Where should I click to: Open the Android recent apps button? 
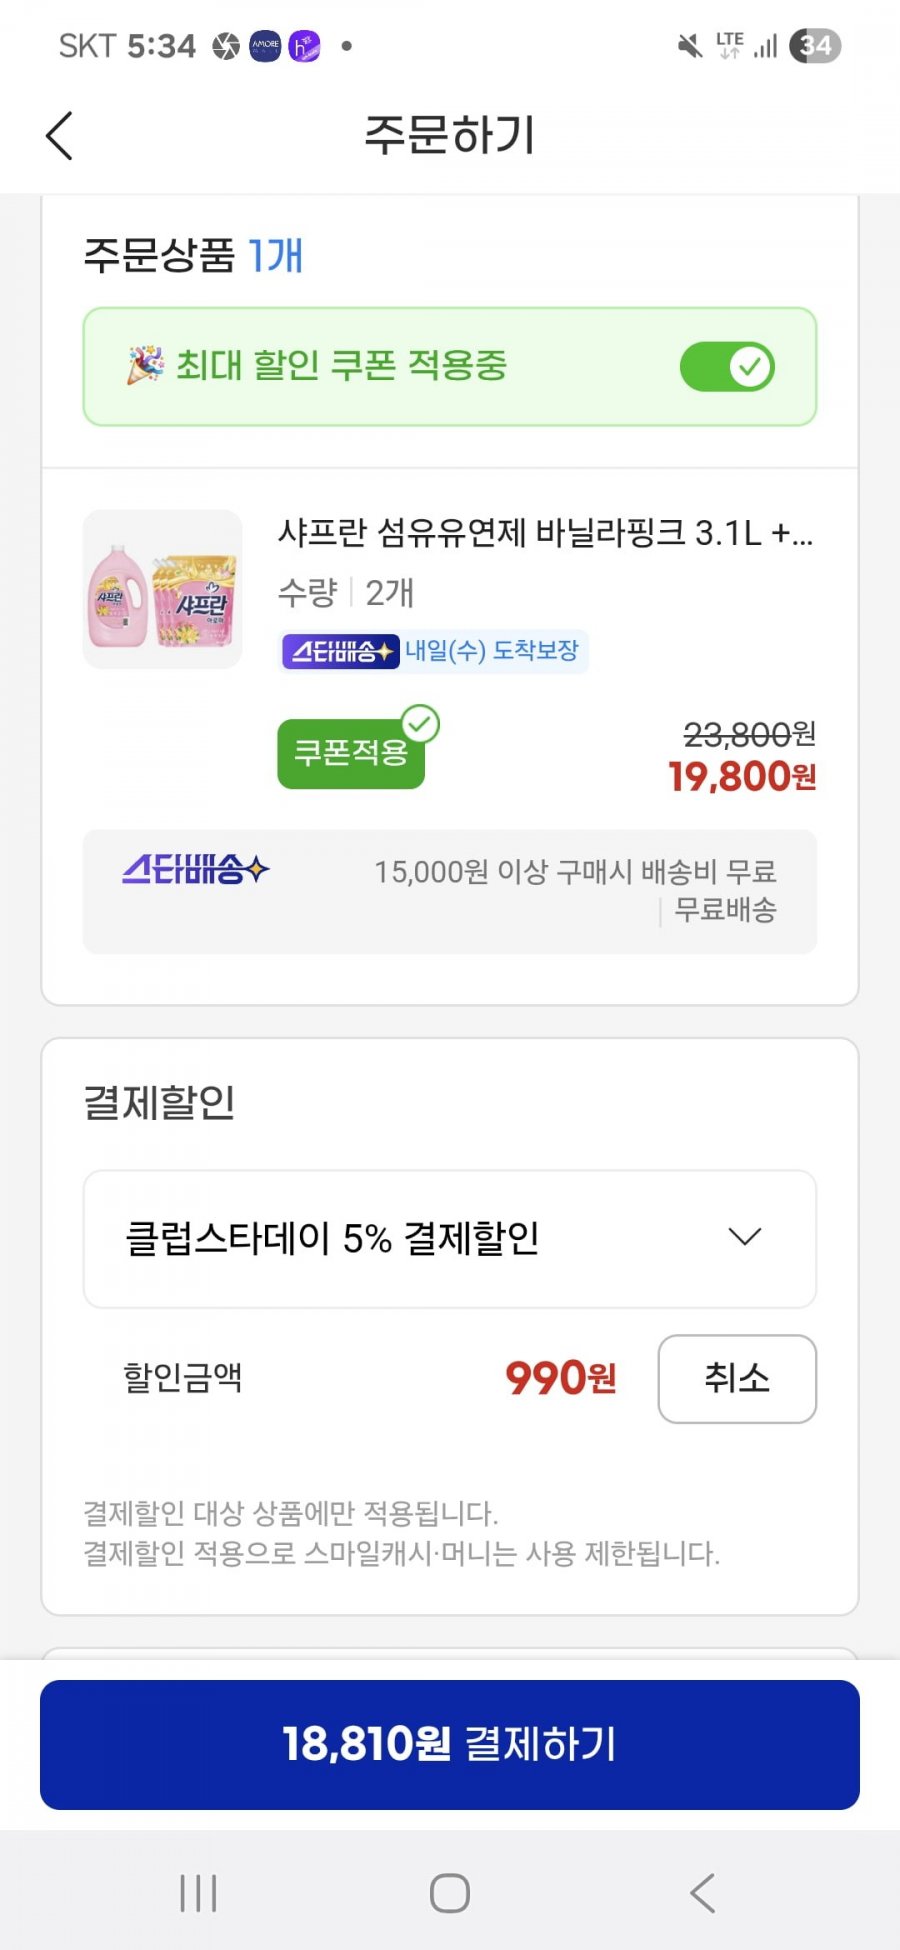click(x=198, y=1893)
